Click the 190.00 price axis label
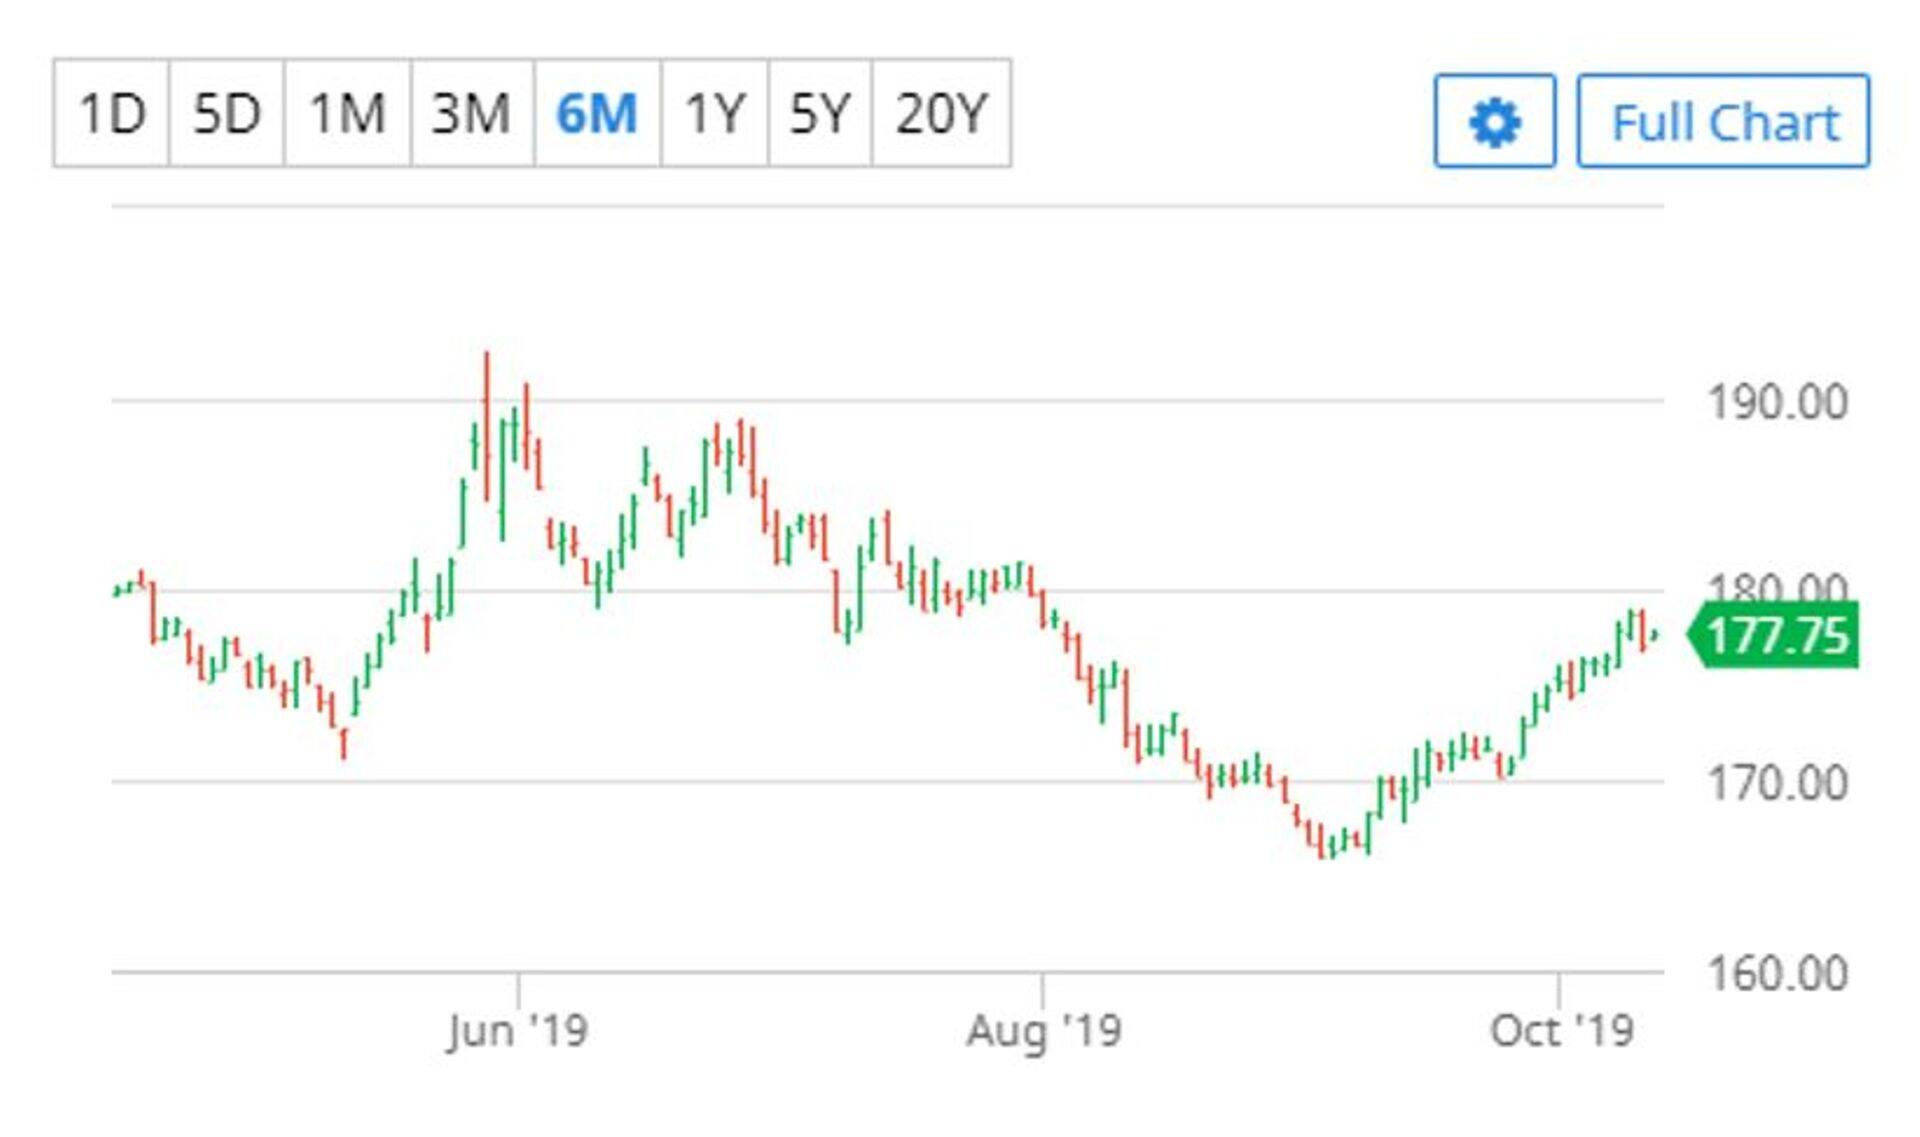 1777,403
